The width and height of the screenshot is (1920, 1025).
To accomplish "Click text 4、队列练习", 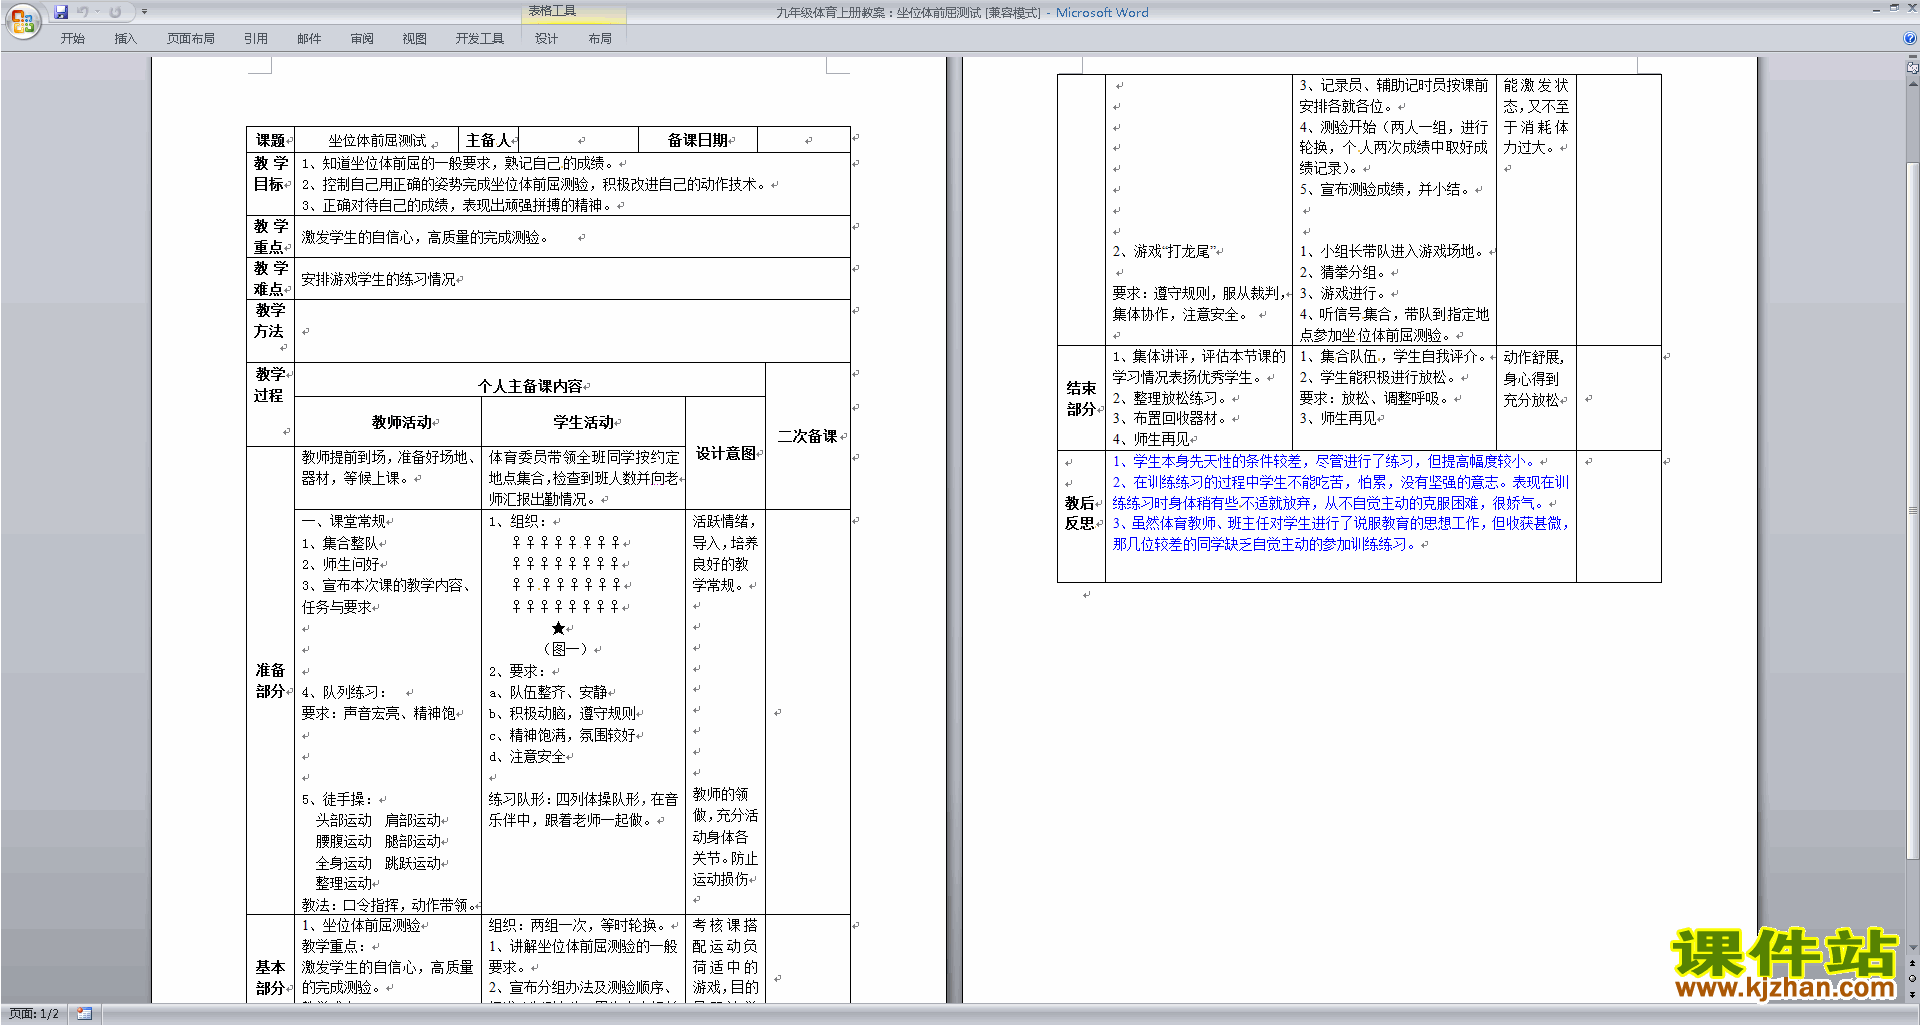I will point(343,692).
